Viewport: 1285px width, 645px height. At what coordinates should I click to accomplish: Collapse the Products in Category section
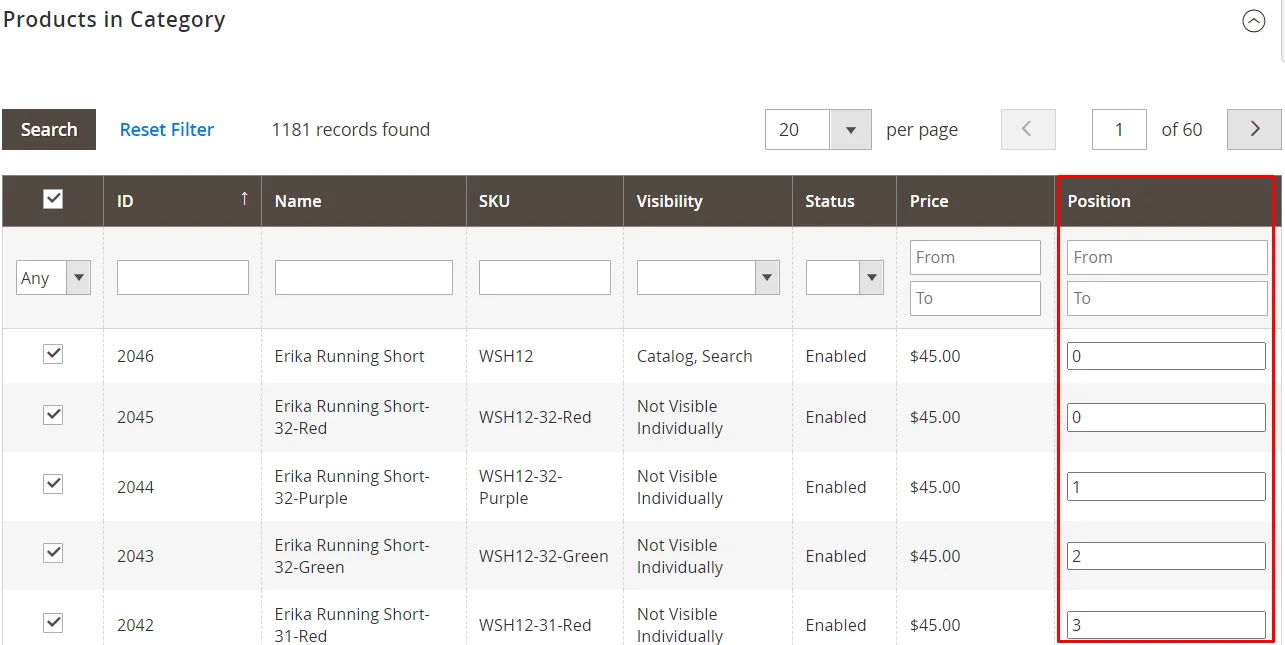click(1253, 21)
